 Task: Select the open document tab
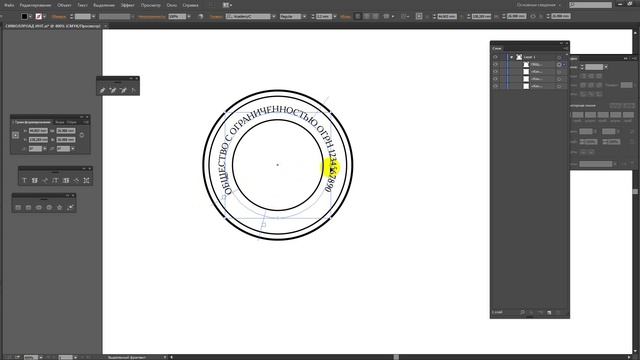53,26
